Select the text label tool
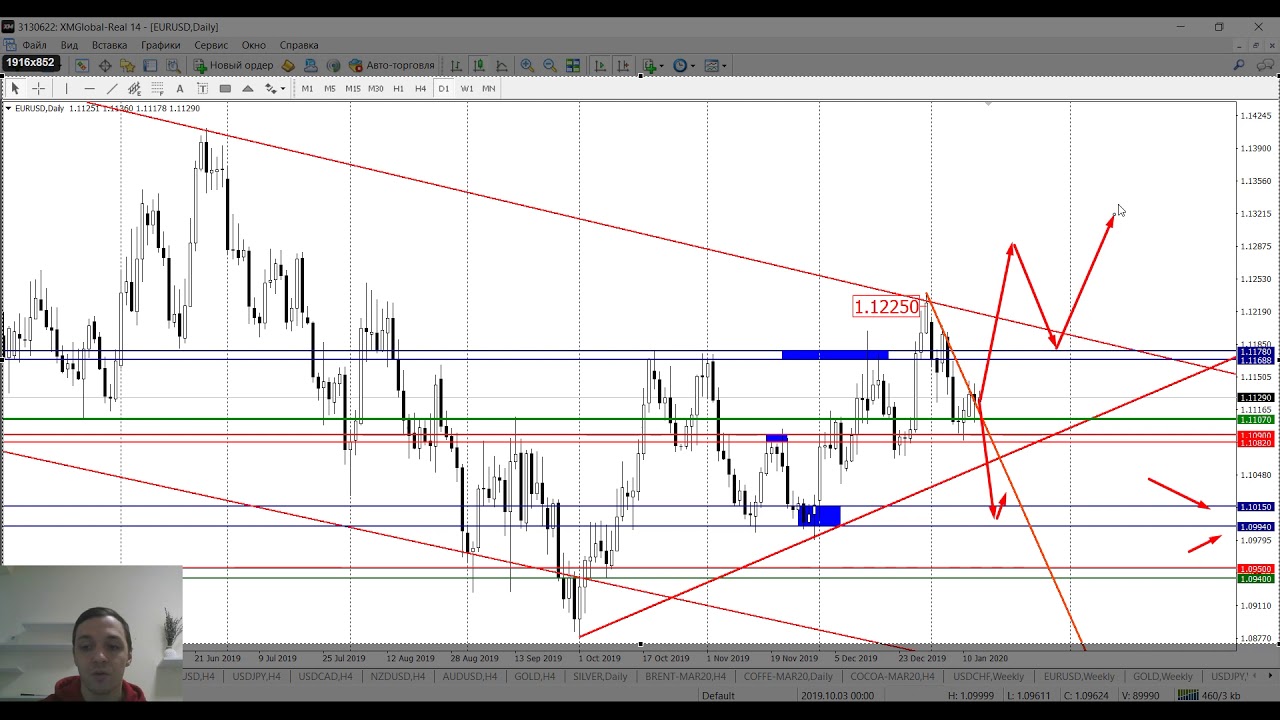Image resolution: width=1280 pixels, height=720 pixels. pyautogui.click(x=202, y=88)
